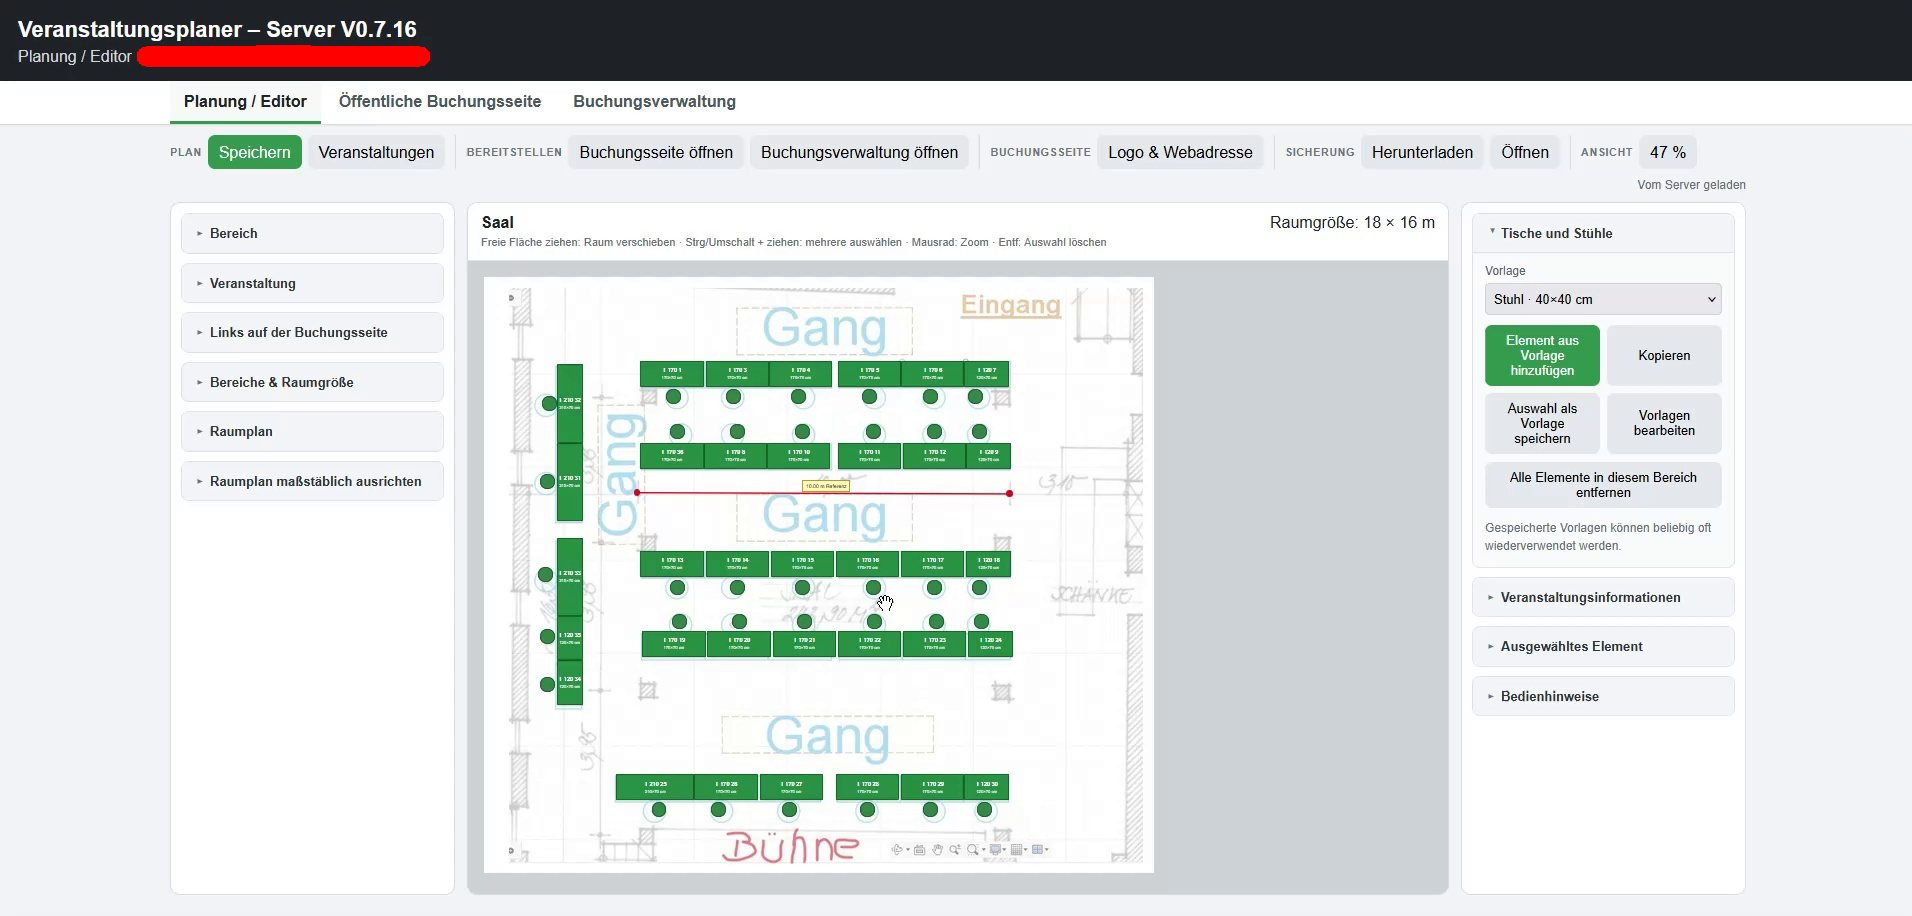Select table 170 22 in the plan
The width and height of the screenshot is (1912, 916).
click(x=869, y=644)
